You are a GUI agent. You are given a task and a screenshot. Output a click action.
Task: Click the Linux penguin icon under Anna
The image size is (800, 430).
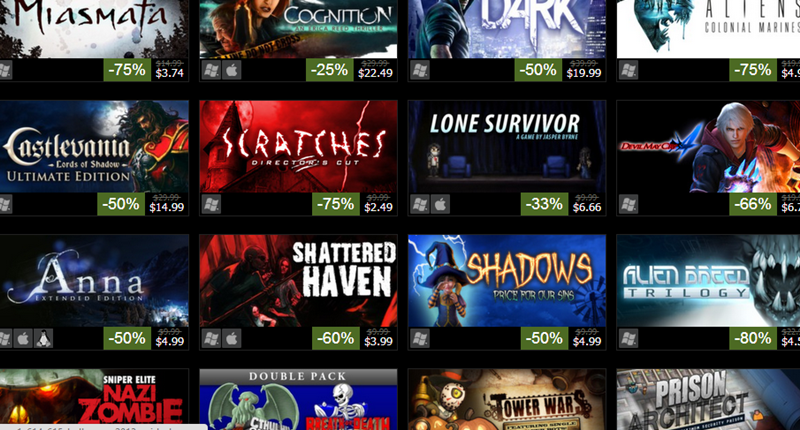pos(43,339)
